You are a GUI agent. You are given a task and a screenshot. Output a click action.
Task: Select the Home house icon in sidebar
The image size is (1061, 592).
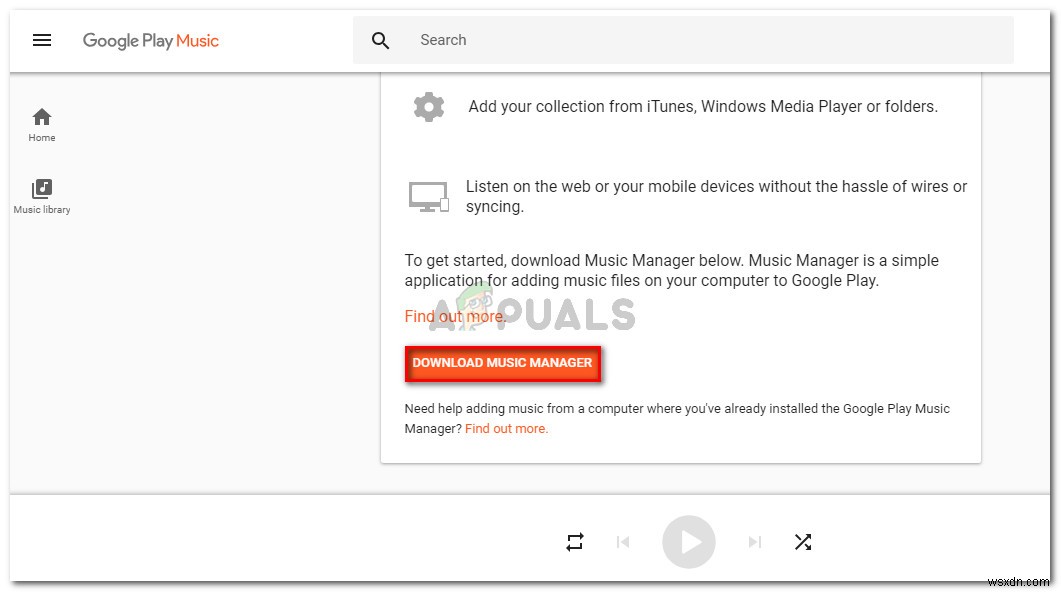pyautogui.click(x=41, y=116)
